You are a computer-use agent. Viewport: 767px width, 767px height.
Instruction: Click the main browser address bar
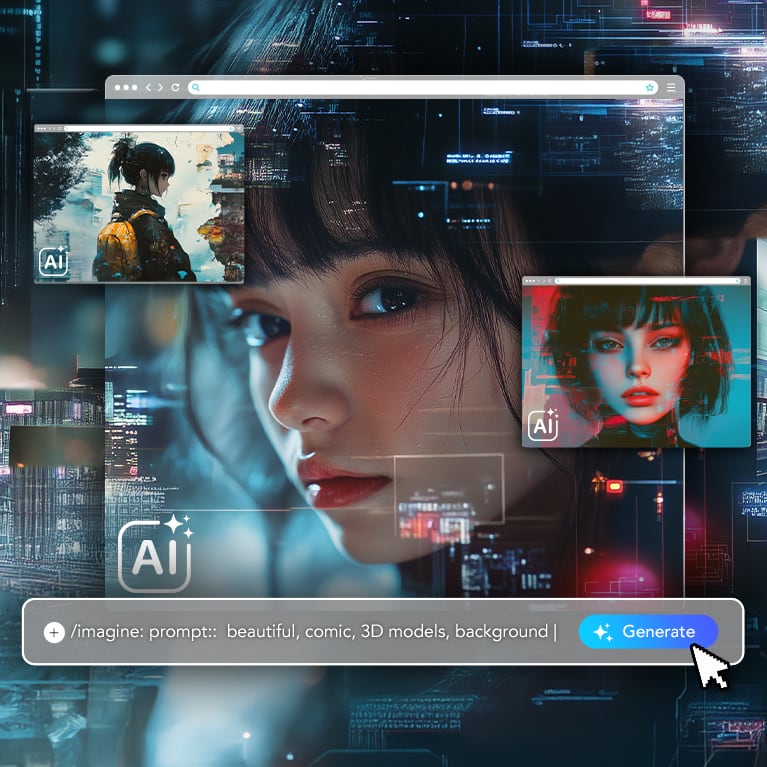point(420,88)
